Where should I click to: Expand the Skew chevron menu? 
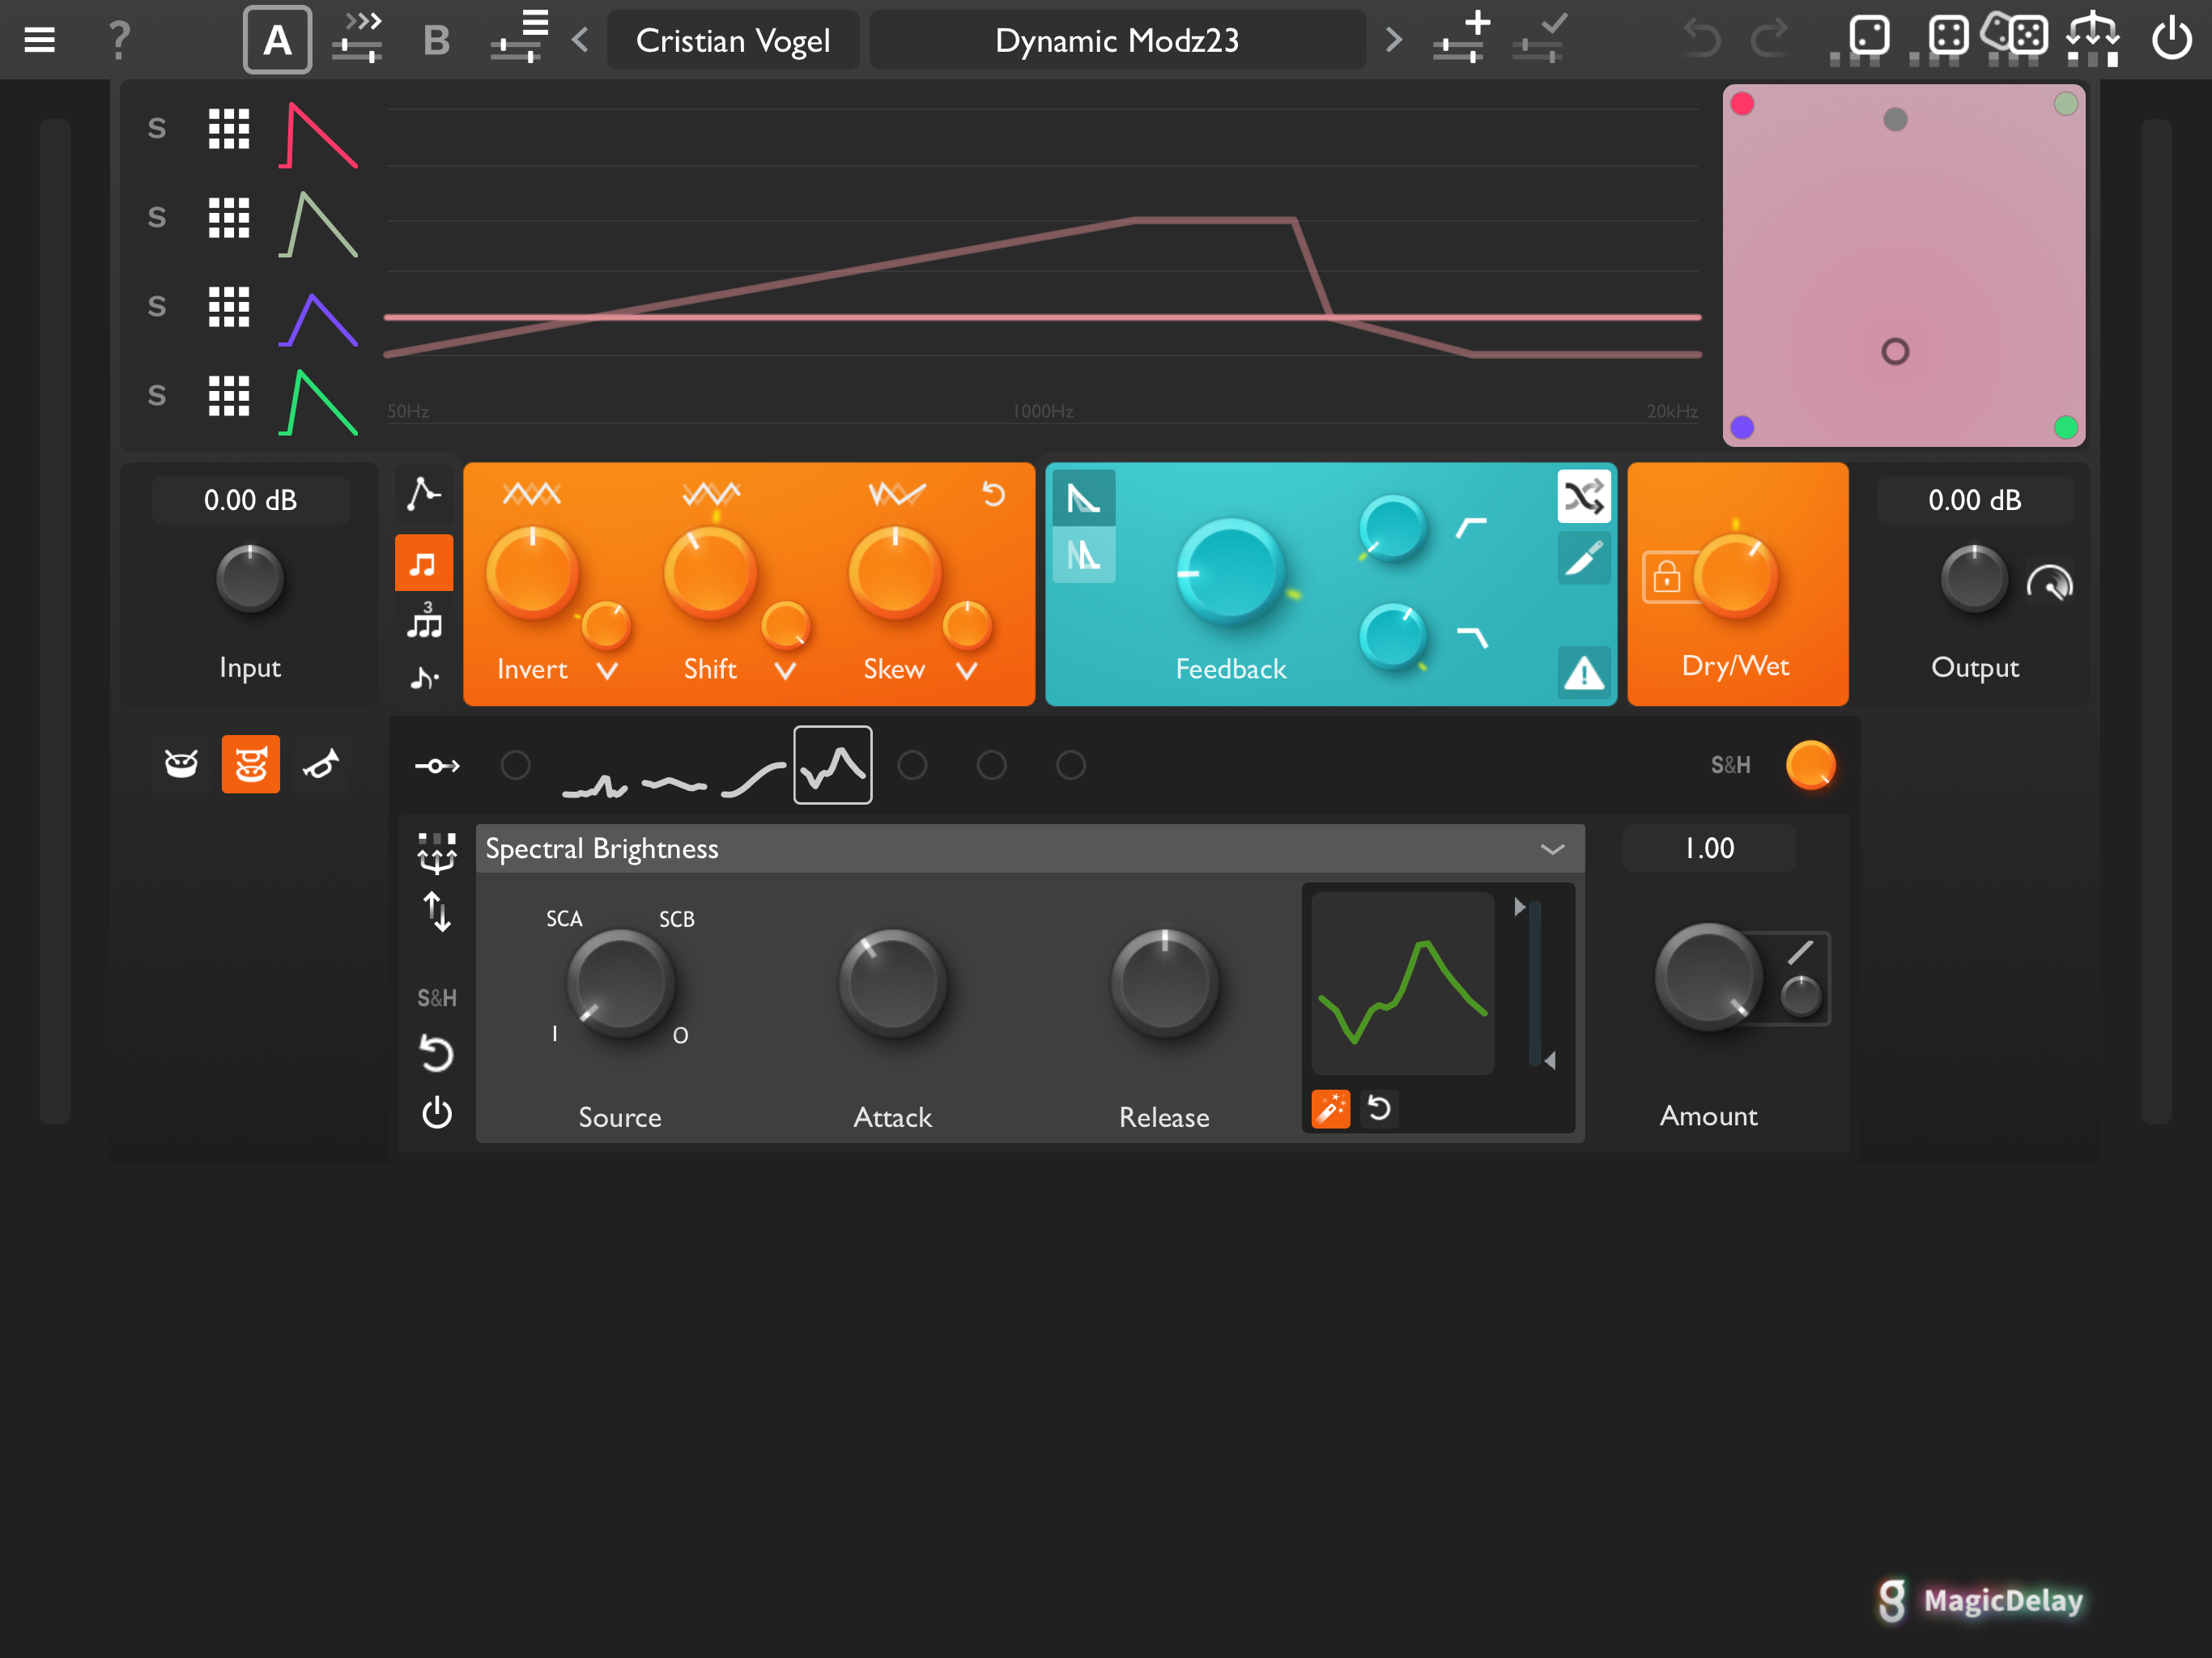(966, 670)
